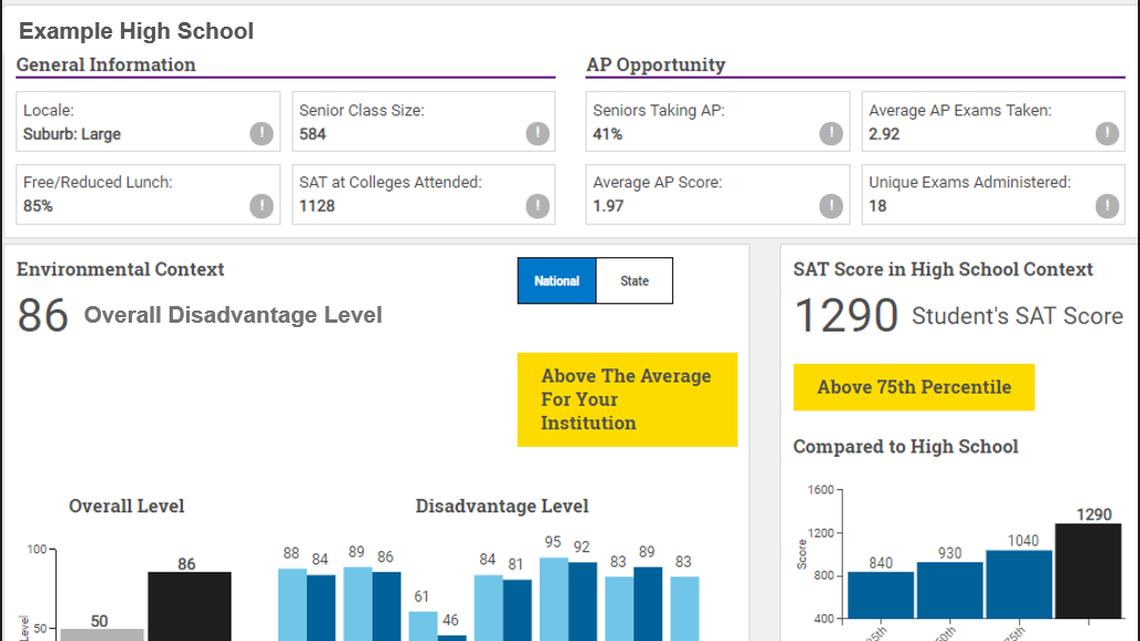Viewport: 1140px width, 641px height.
Task: Switch comparison to National
Action: click(x=557, y=281)
